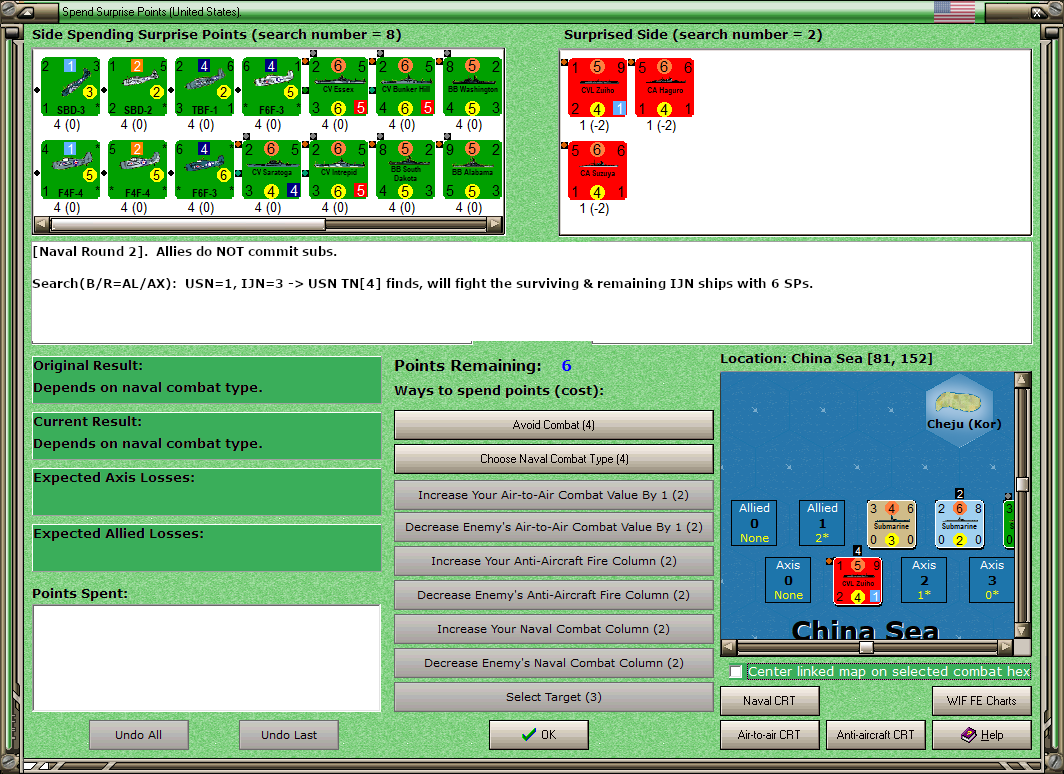
Task: Decrease Enemy's Air-to-Air Combat Value By 1
Action: (554, 527)
